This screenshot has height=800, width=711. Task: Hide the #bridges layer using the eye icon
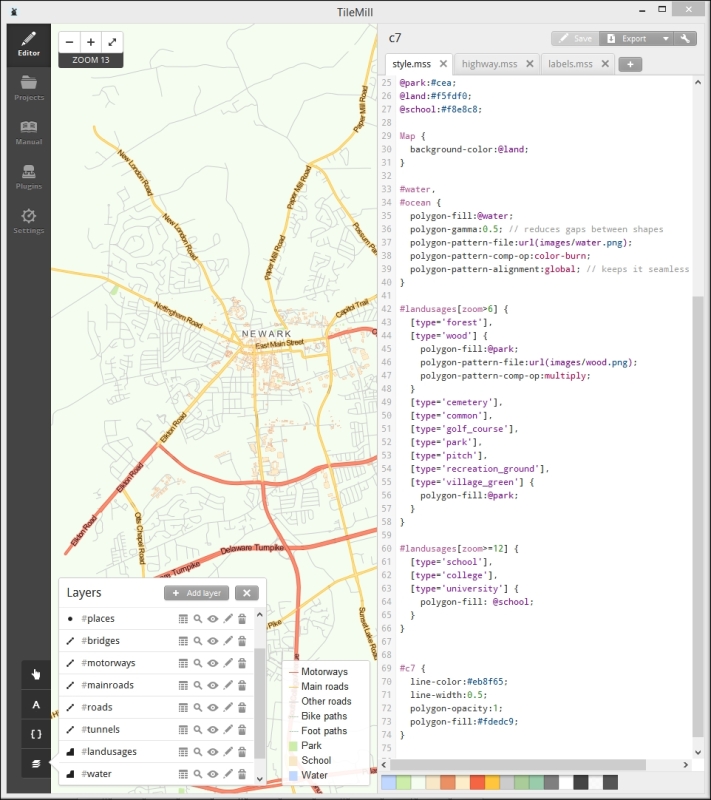click(x=213, y=641)
